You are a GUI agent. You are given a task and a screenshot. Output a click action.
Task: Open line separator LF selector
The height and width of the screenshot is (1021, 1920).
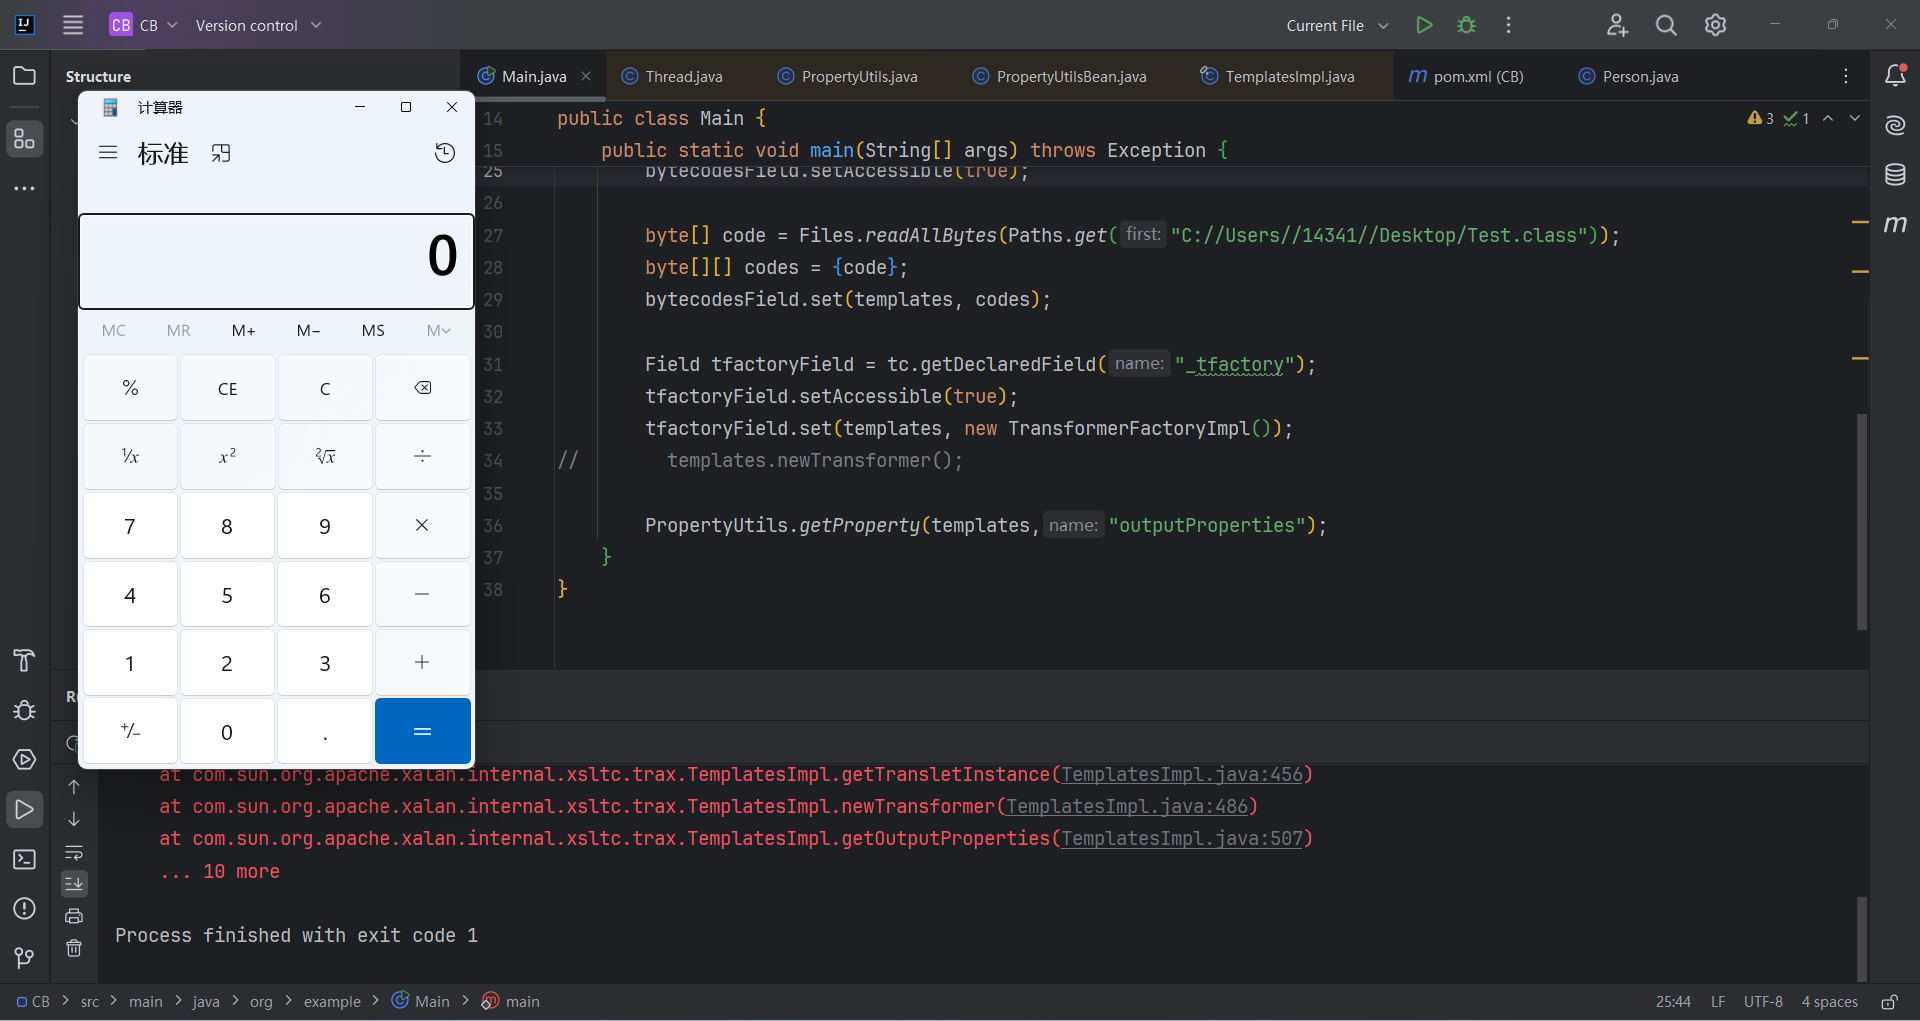tap(1718, 1001)
